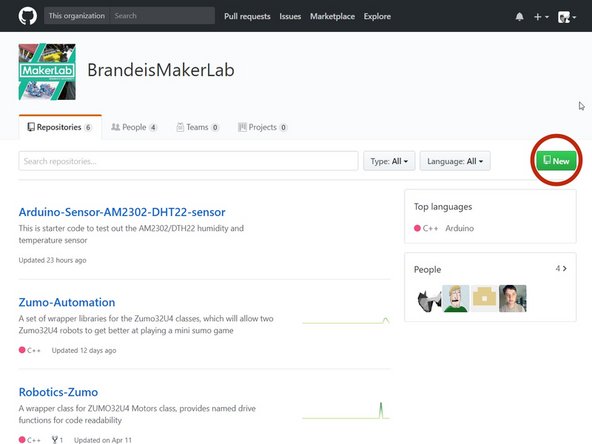
Task: Open the first member's polygon avatar
Action: [428, 299]
